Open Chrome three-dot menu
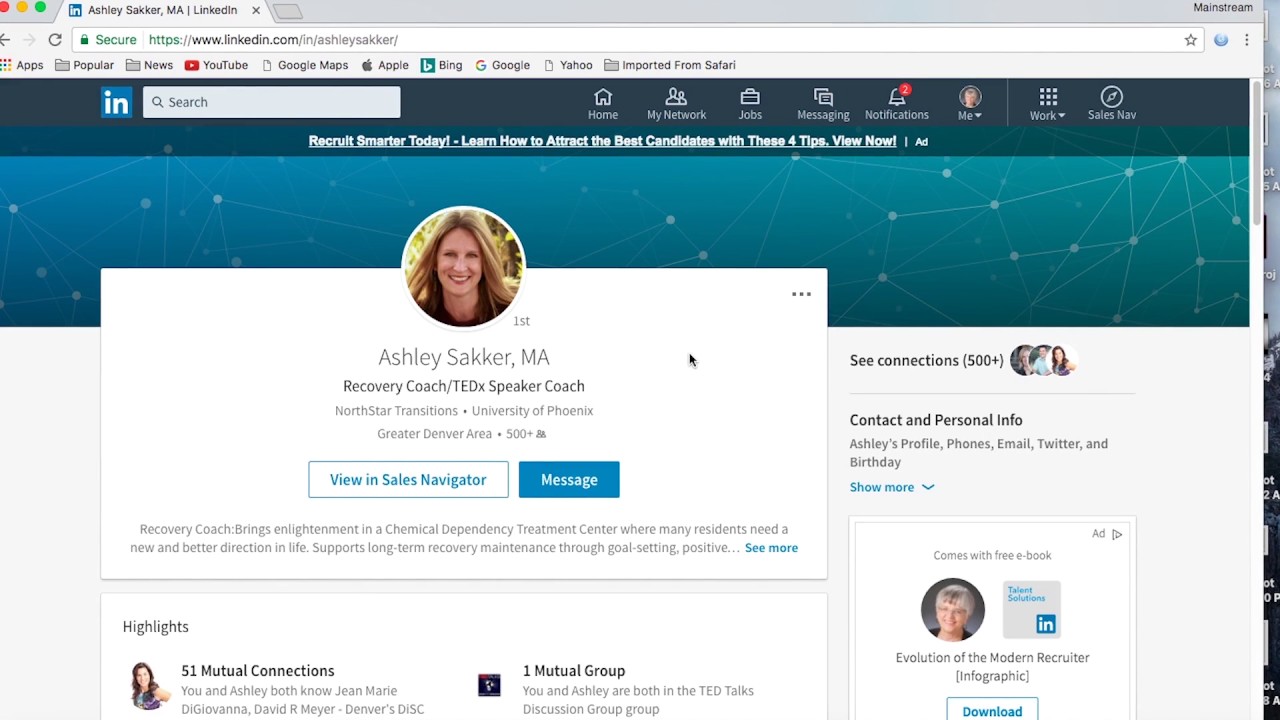1280x720 pixels. [x=1247, y=40]
